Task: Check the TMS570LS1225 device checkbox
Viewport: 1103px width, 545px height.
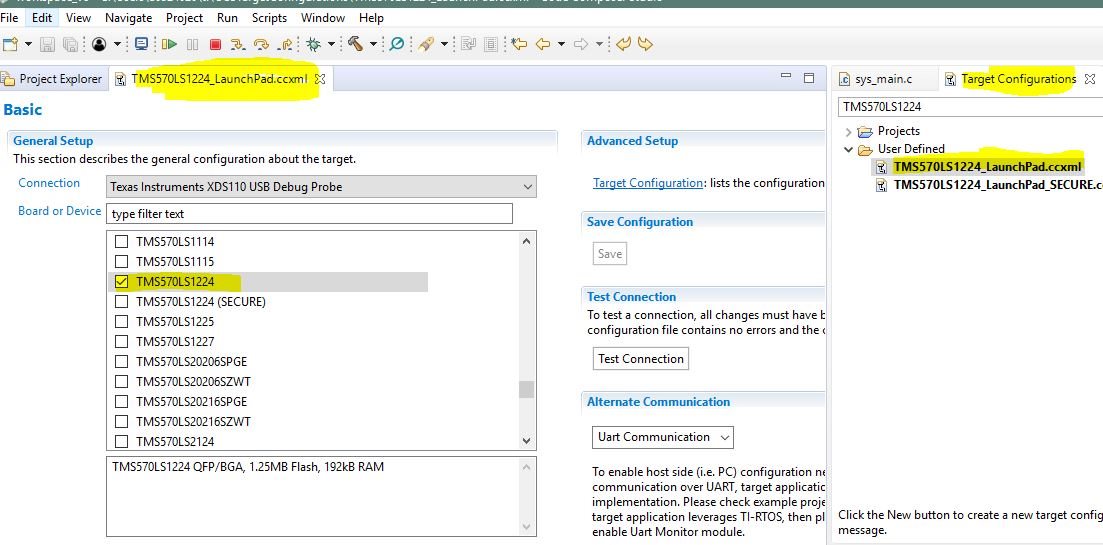Action: (122, 321)
